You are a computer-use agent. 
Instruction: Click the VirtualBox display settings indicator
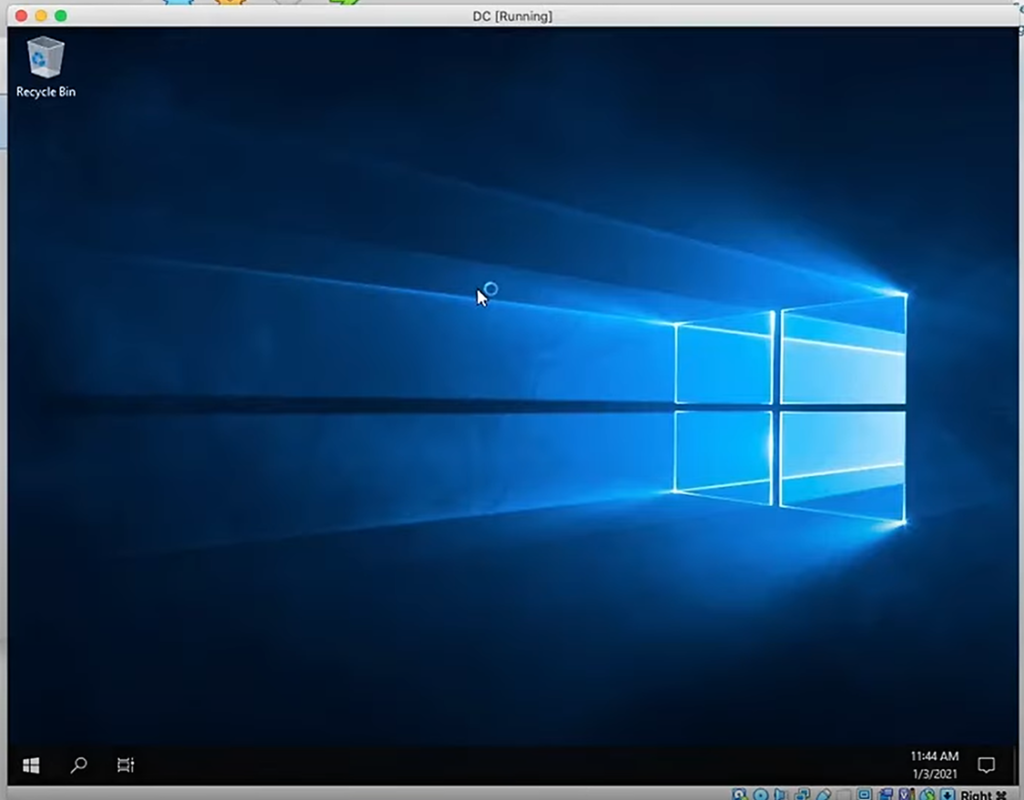(x=865, y=796)
